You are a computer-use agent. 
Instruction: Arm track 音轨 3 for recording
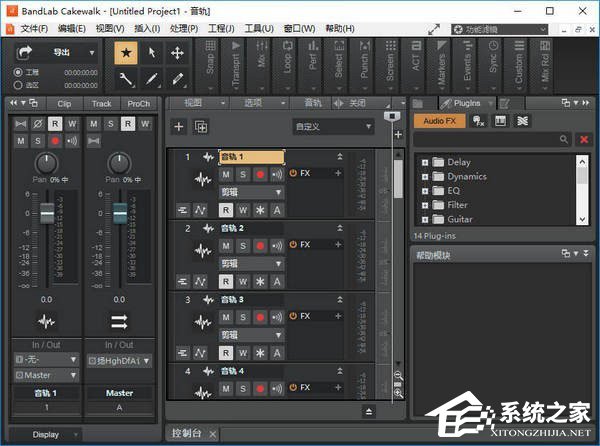260,317
